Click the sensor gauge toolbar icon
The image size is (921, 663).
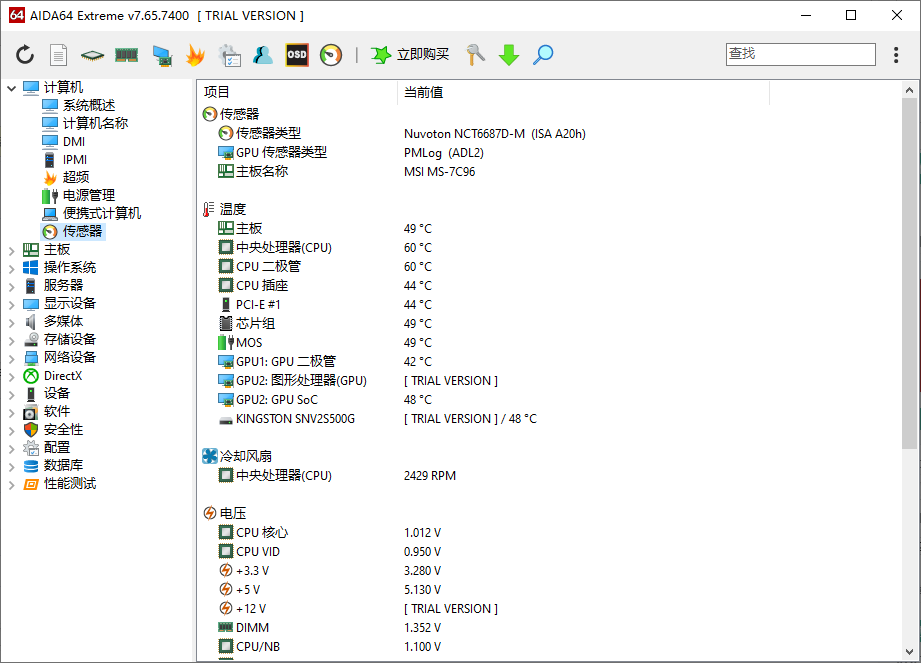(x=331, y=55)
